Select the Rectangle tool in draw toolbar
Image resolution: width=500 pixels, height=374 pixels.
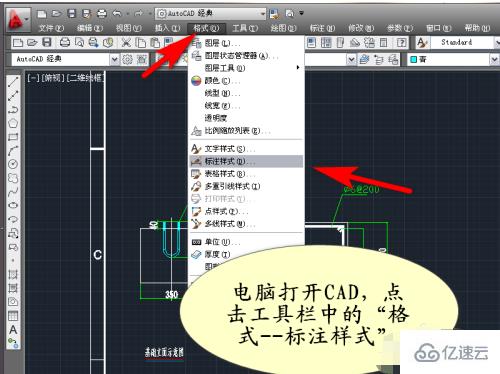tap(13, 137)
